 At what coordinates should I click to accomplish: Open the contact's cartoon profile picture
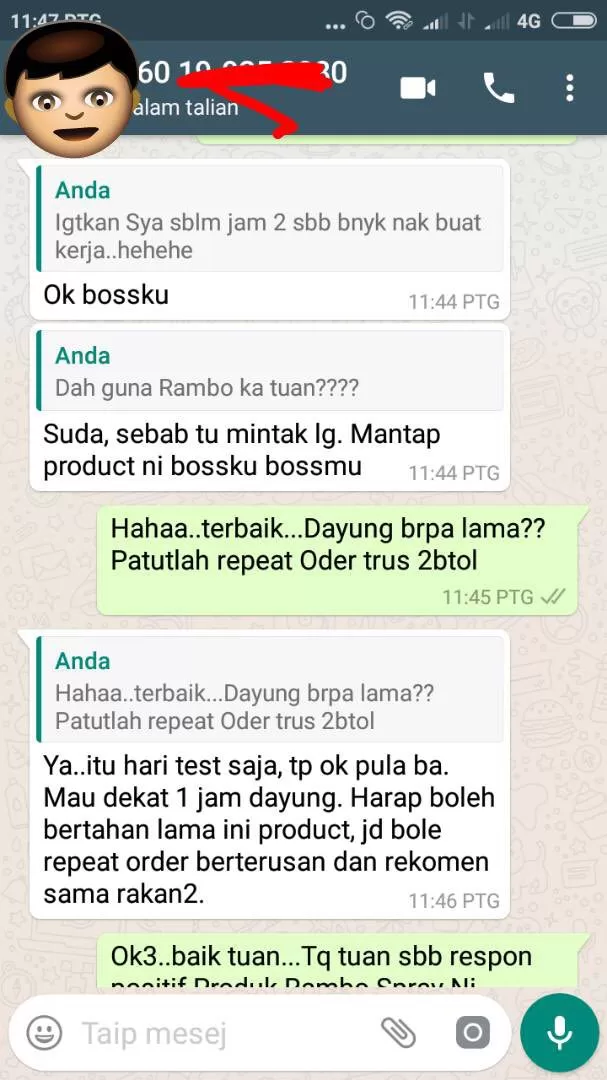tap(72, 88)
